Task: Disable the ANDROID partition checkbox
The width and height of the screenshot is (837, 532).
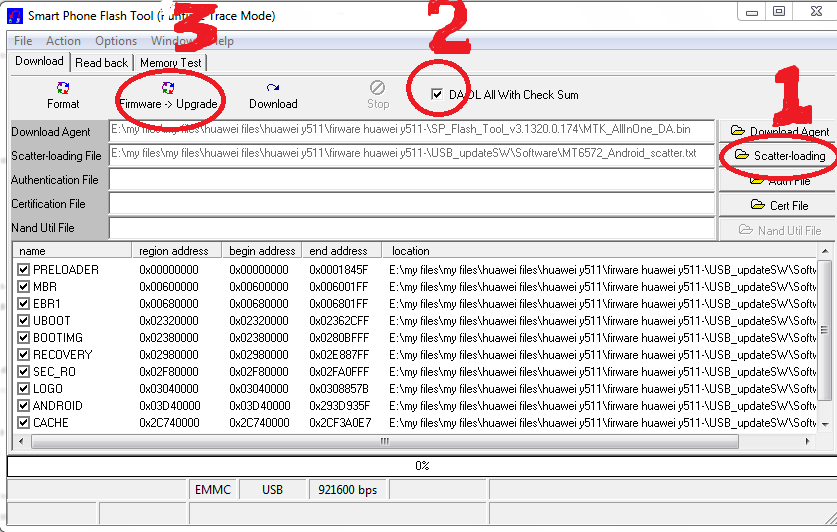Action: tap(24, 406)
